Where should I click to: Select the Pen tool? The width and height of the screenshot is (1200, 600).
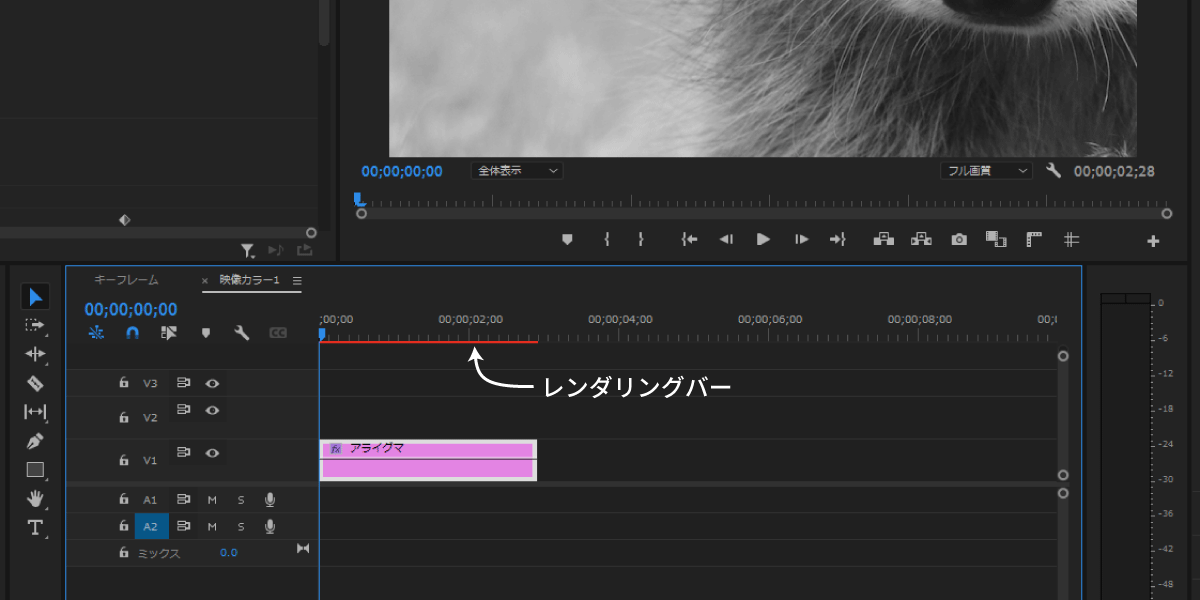coord(35,440)
